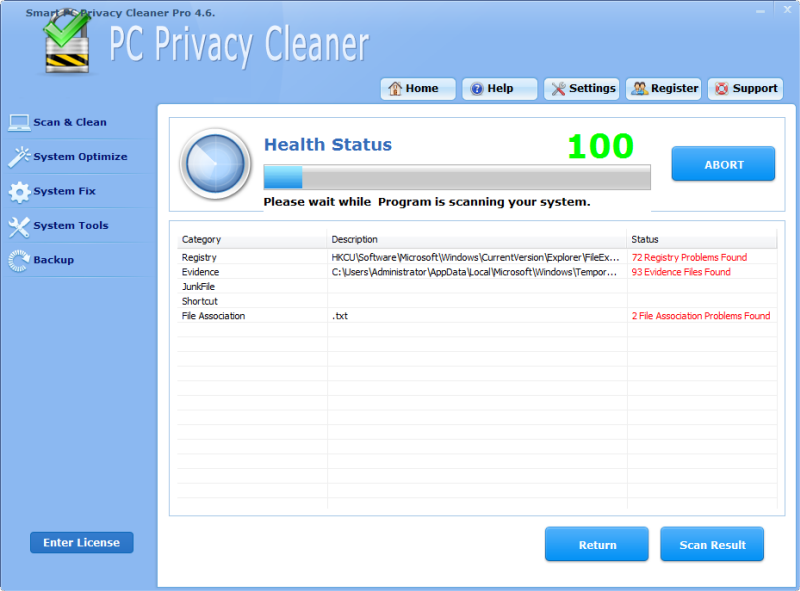The height and width of the screenshot is (591, 800).
Task: Click the Return button
Action: (x=597, y=544)
